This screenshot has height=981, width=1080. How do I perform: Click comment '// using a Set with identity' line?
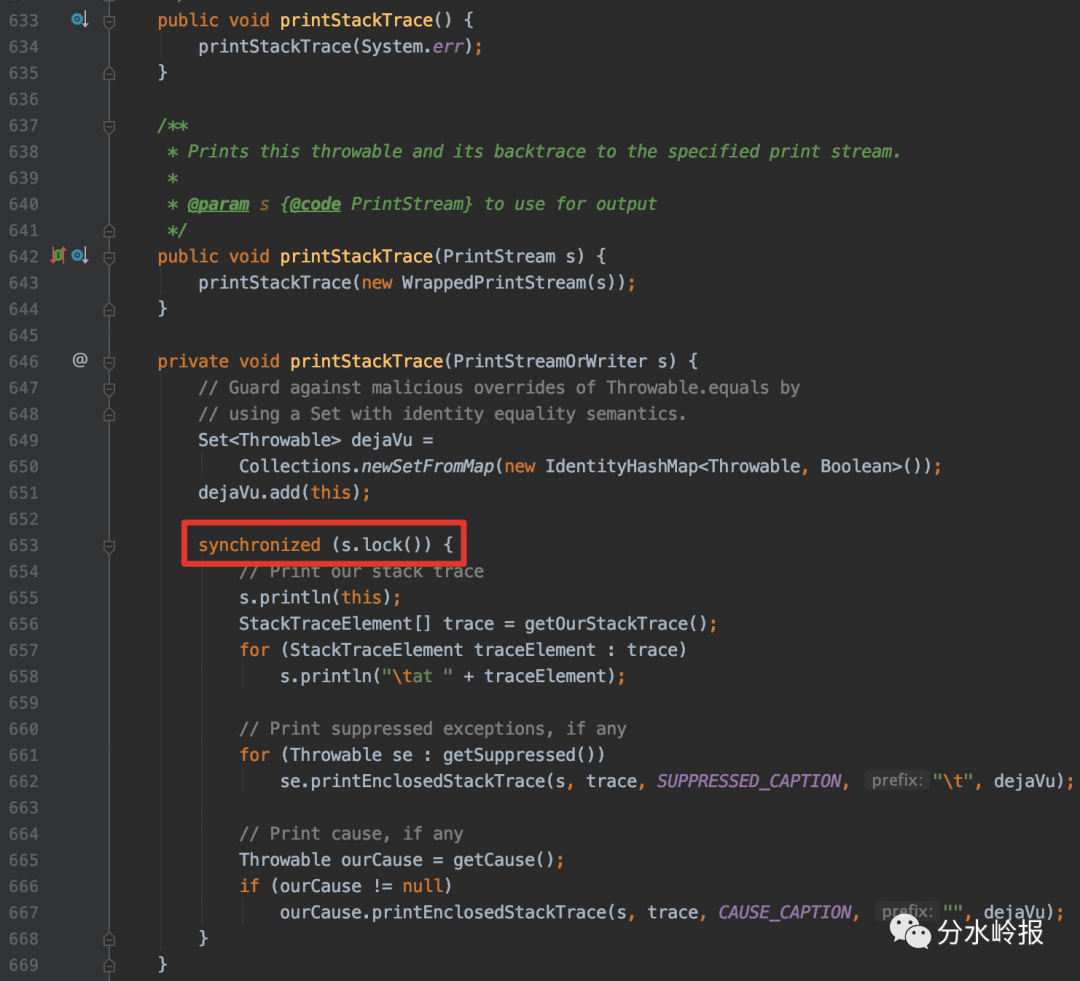click(442, 414)
